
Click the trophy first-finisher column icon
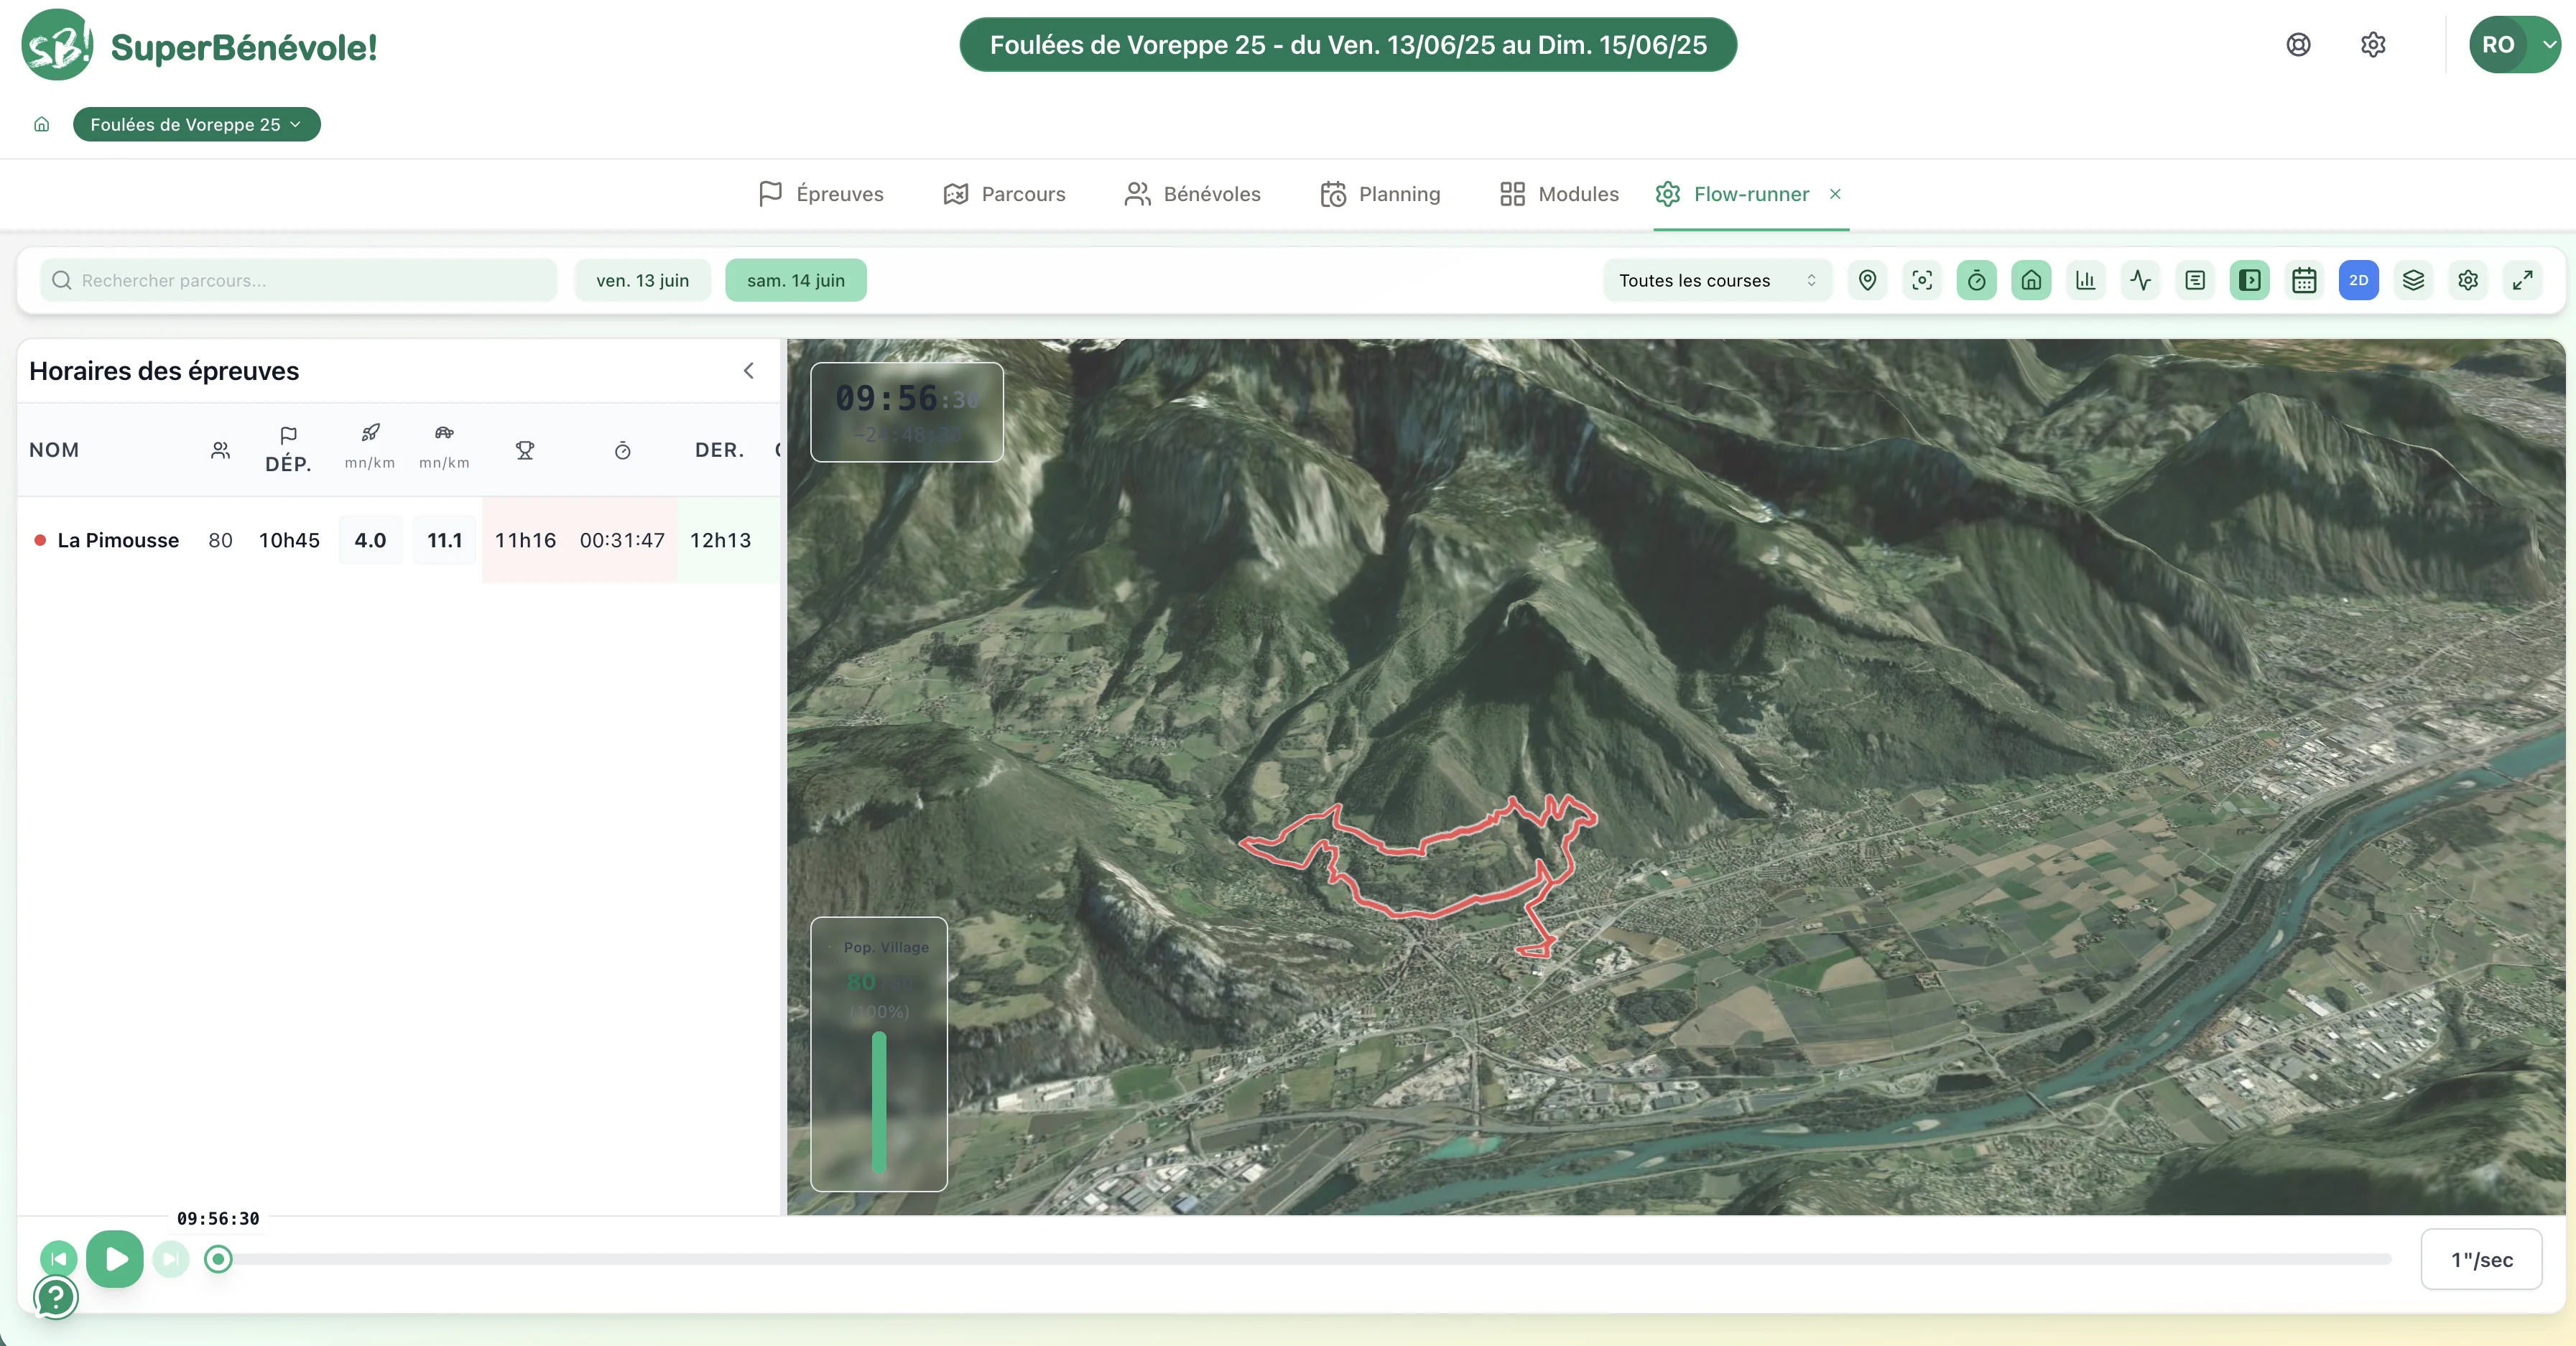coord(525,450)
